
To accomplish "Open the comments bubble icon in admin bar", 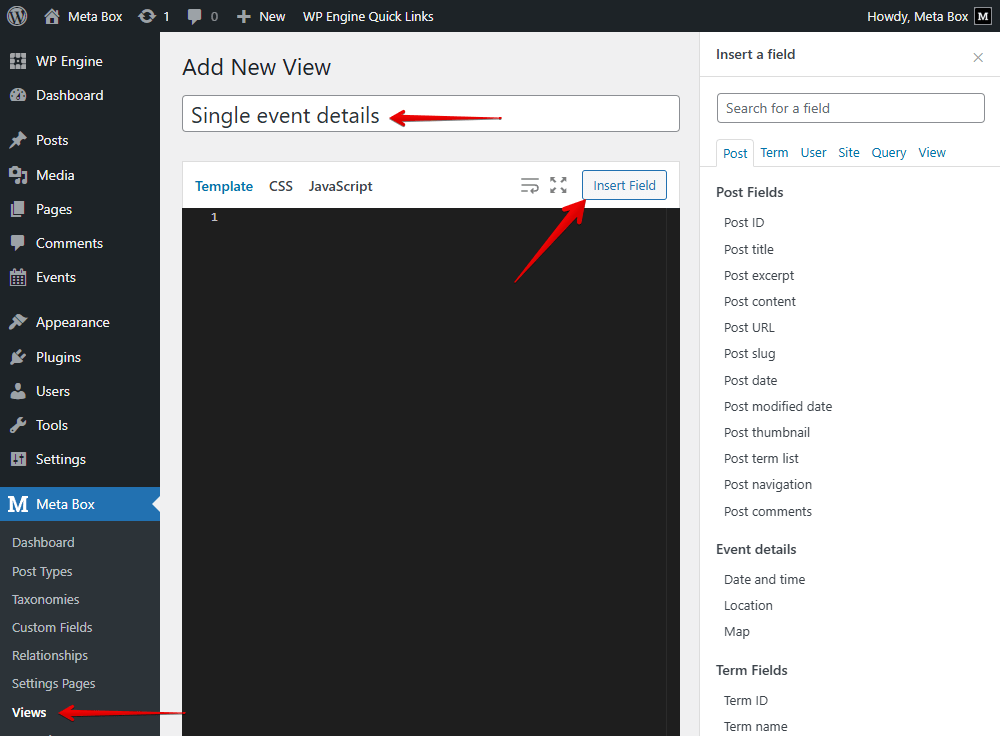I will click(x=195, y=17).
